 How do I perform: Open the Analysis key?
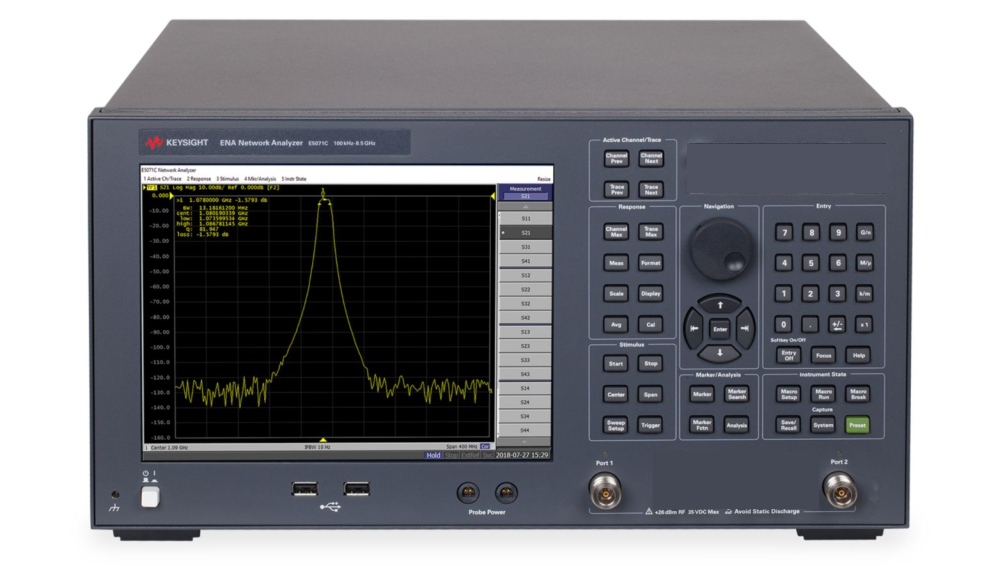tap(737, 424)
